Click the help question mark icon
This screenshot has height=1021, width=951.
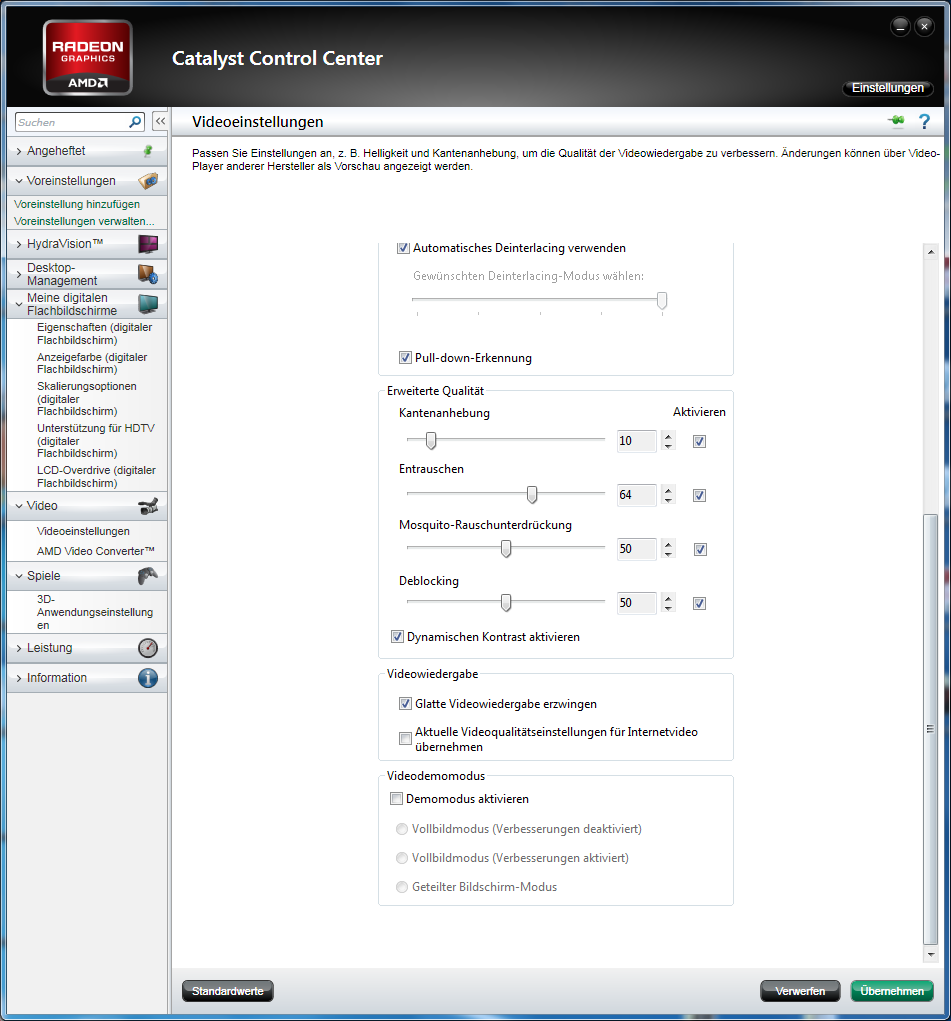pos(924,122)
